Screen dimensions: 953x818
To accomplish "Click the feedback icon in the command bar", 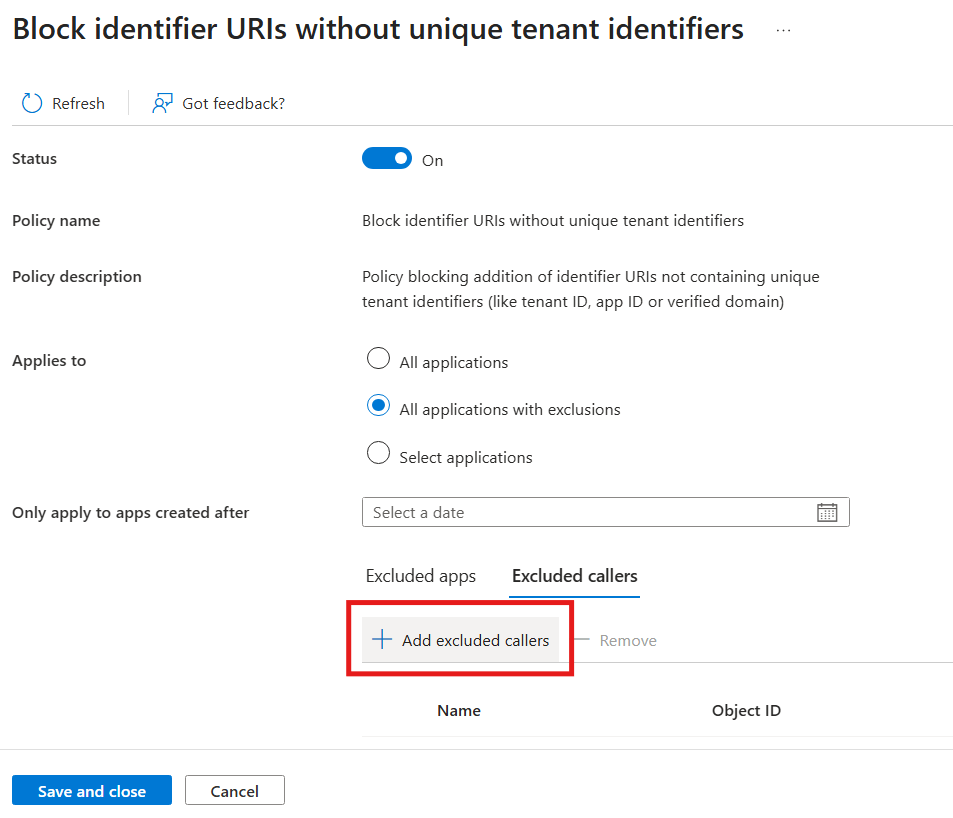I will point(162,103).
